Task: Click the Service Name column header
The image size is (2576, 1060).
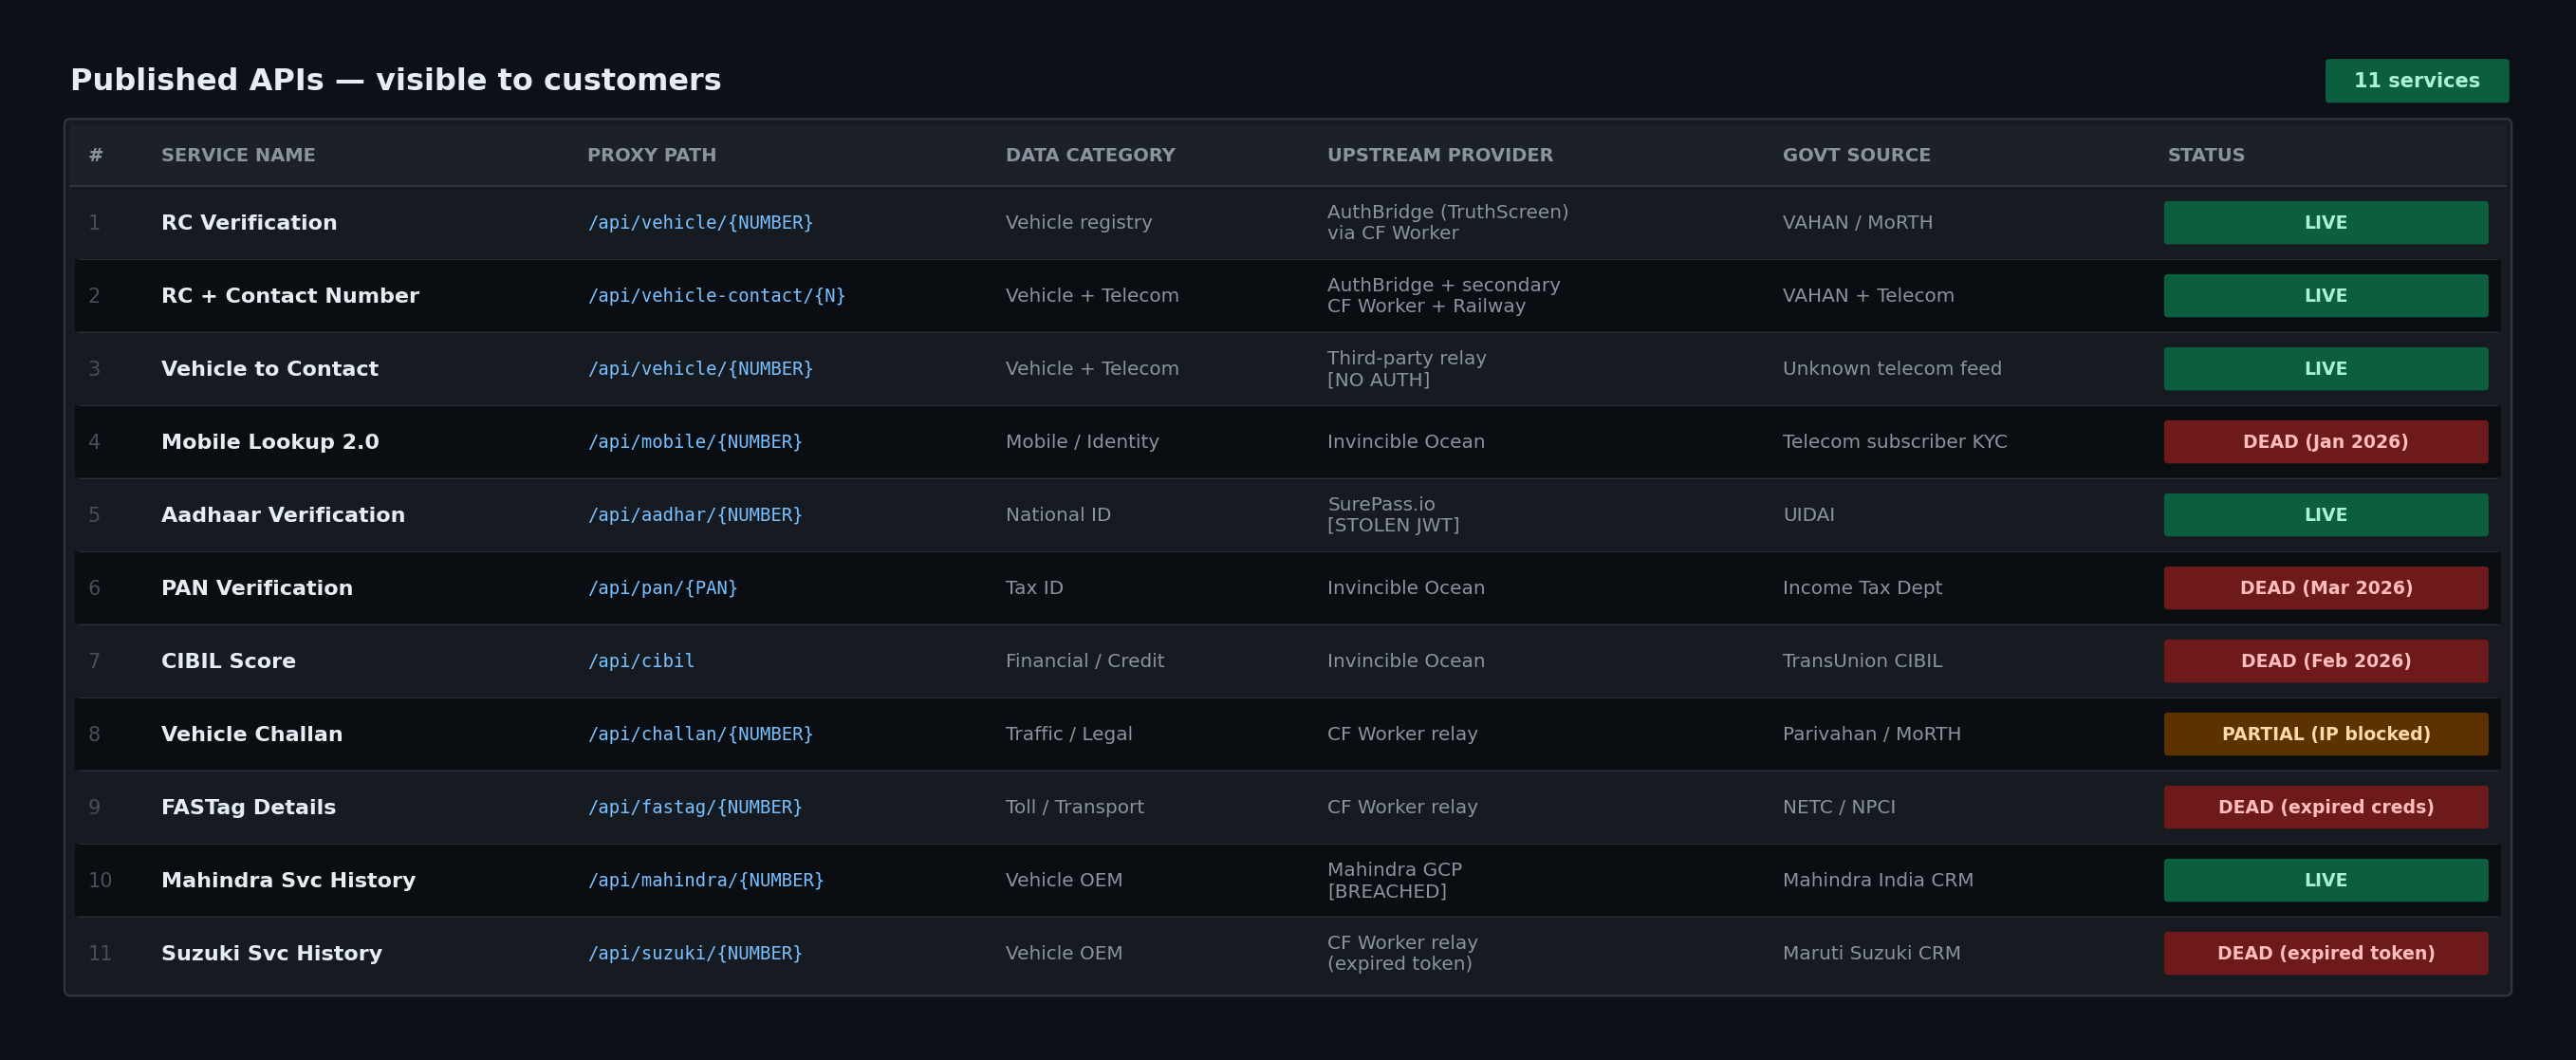Action: click(x=238, y=155)
